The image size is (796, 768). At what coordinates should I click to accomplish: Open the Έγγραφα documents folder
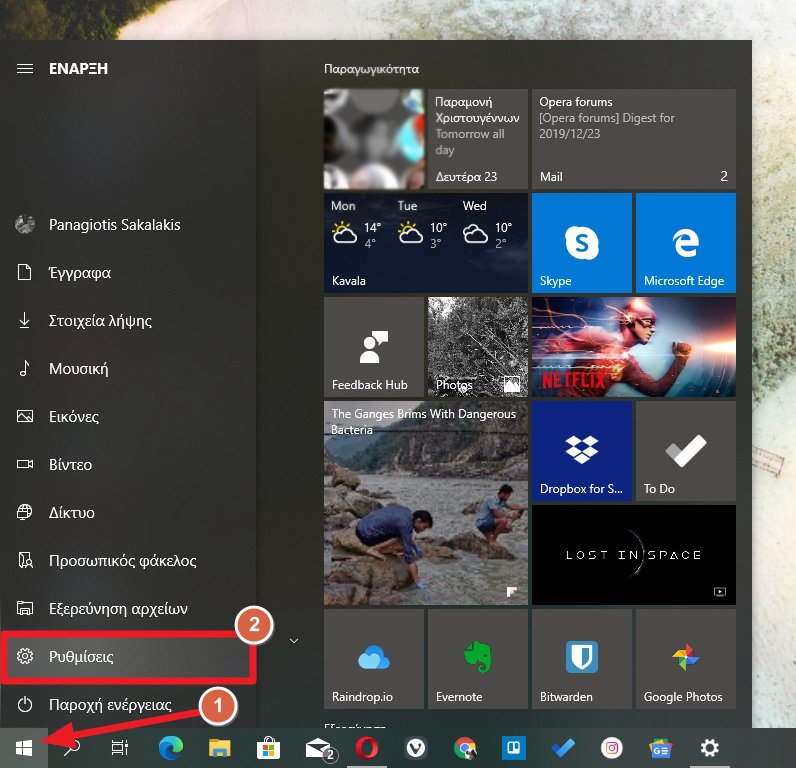tap(80, 273)
